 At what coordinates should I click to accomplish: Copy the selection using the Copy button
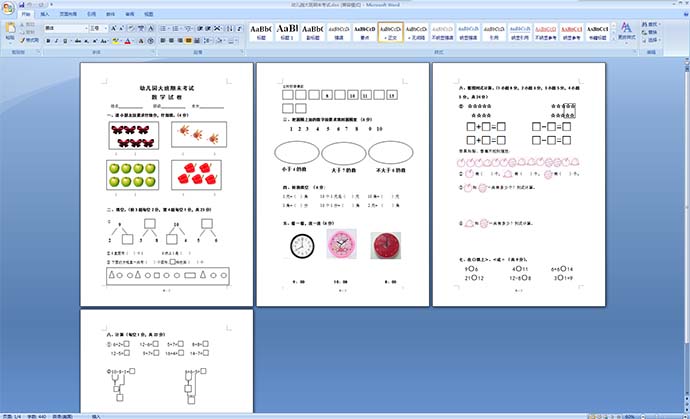(29, 32)
